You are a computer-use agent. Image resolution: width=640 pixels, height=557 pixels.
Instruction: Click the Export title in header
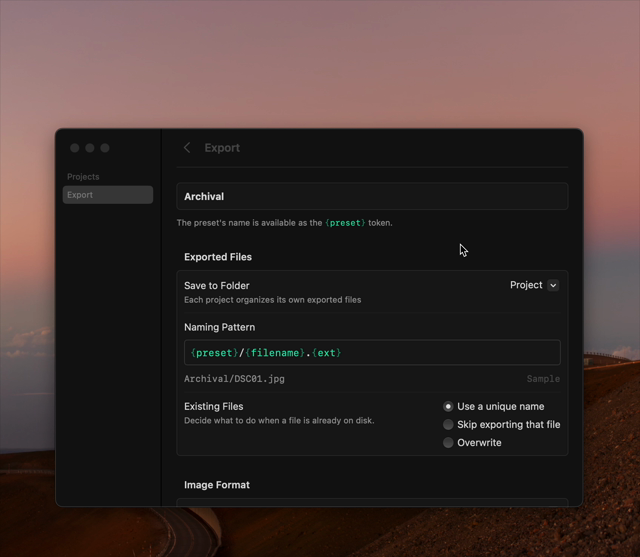(222, 148)
